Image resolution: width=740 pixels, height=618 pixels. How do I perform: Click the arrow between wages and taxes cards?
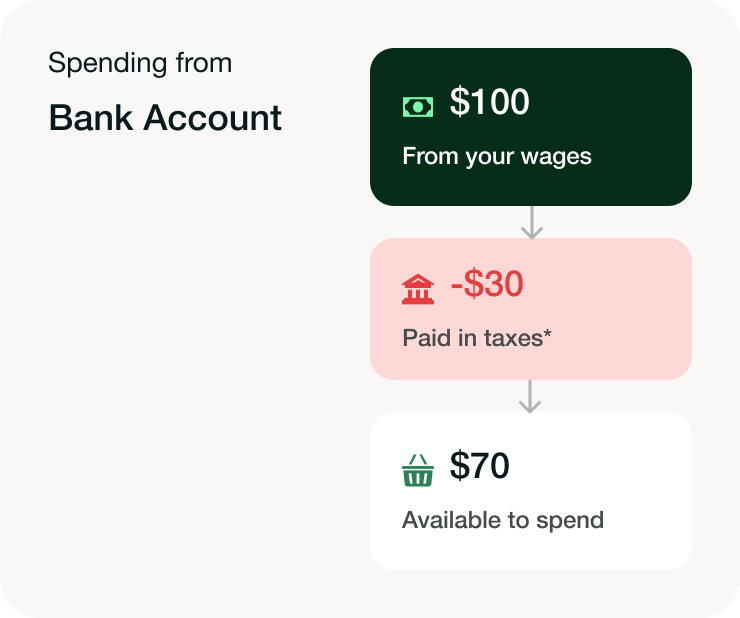(532, 222)
